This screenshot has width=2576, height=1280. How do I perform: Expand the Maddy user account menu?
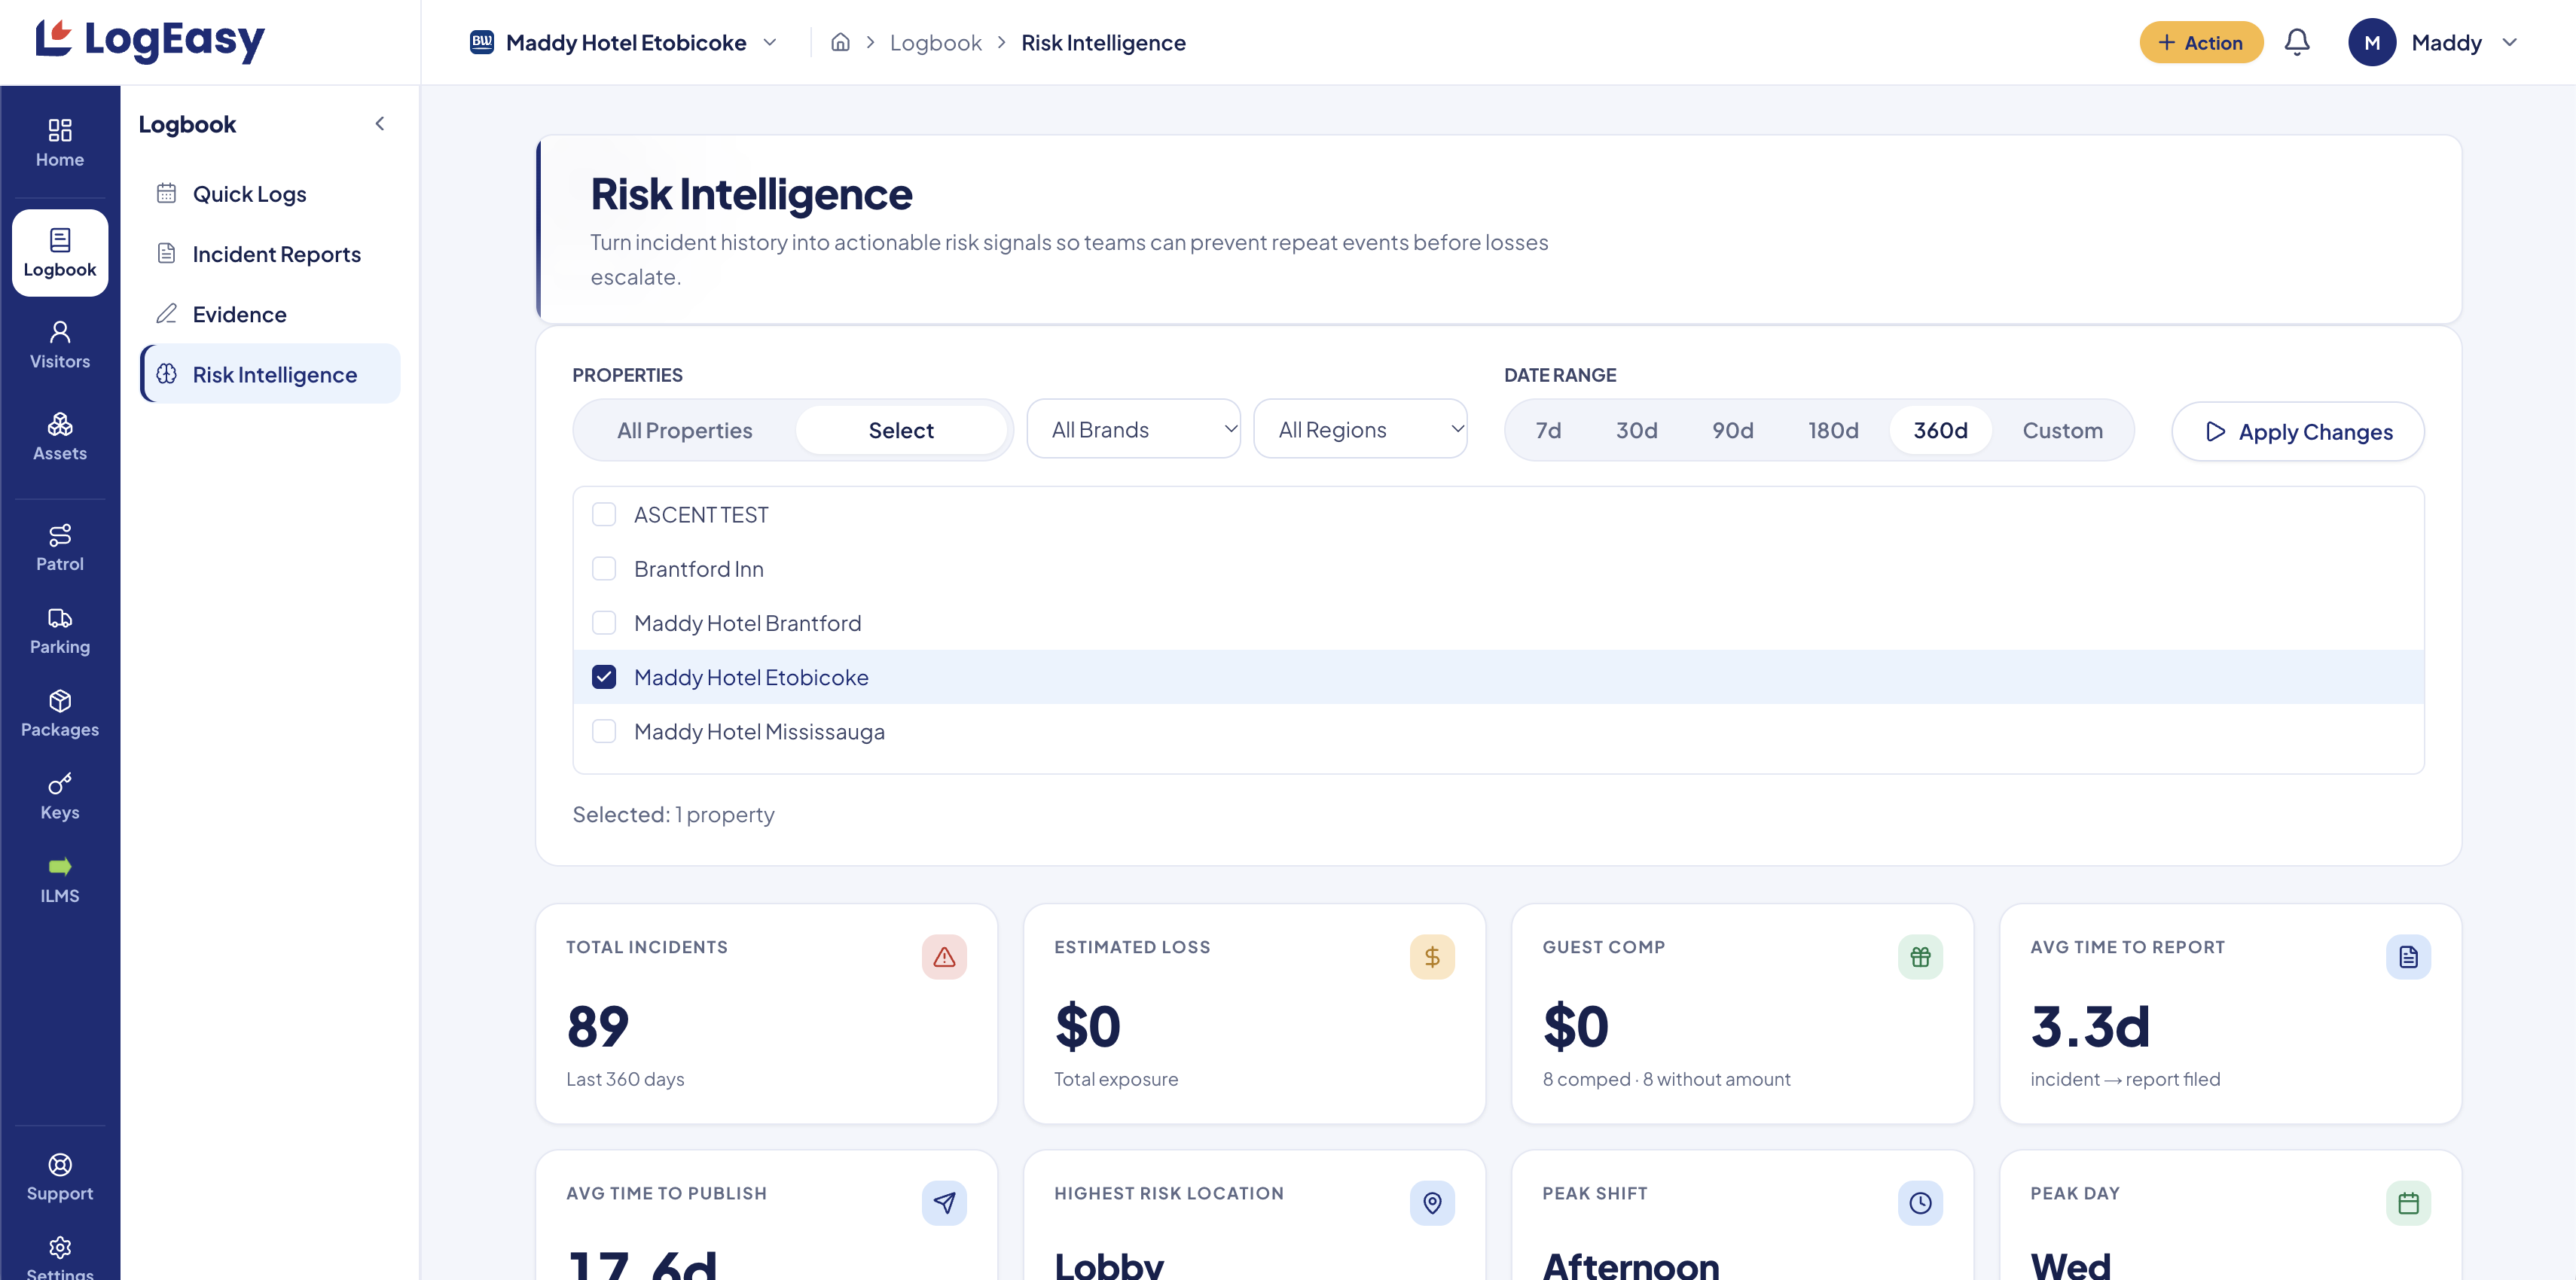(x=2433, y=42)
